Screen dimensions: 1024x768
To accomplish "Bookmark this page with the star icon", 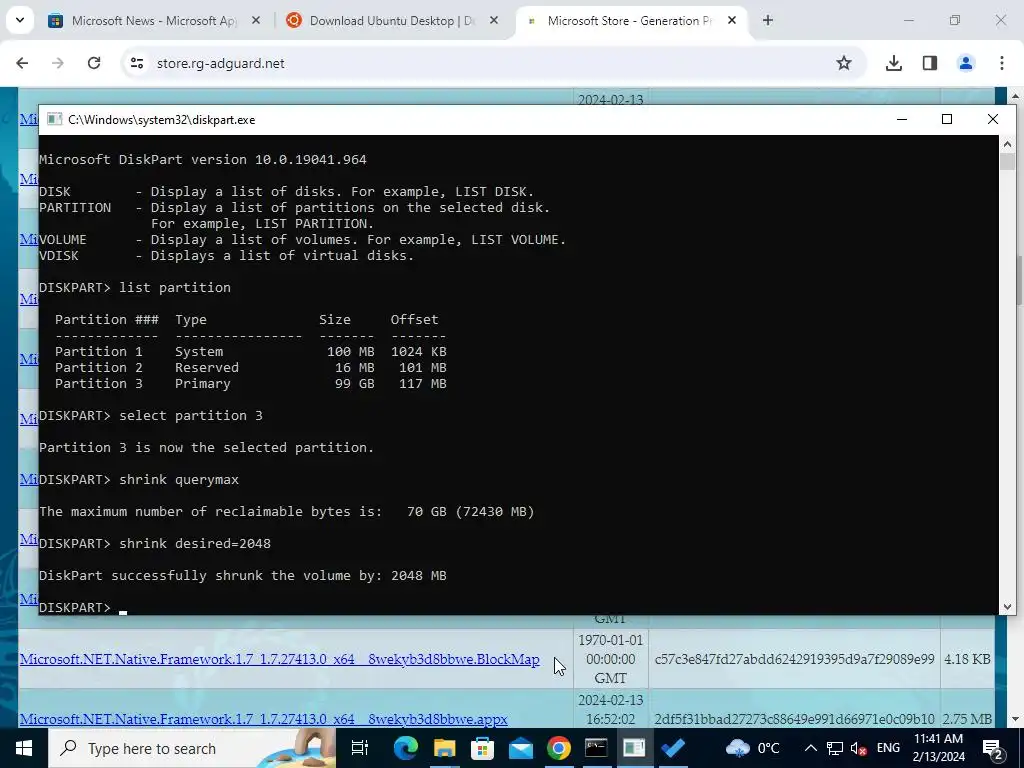I will pyautogui.click(x=844, y=63).
